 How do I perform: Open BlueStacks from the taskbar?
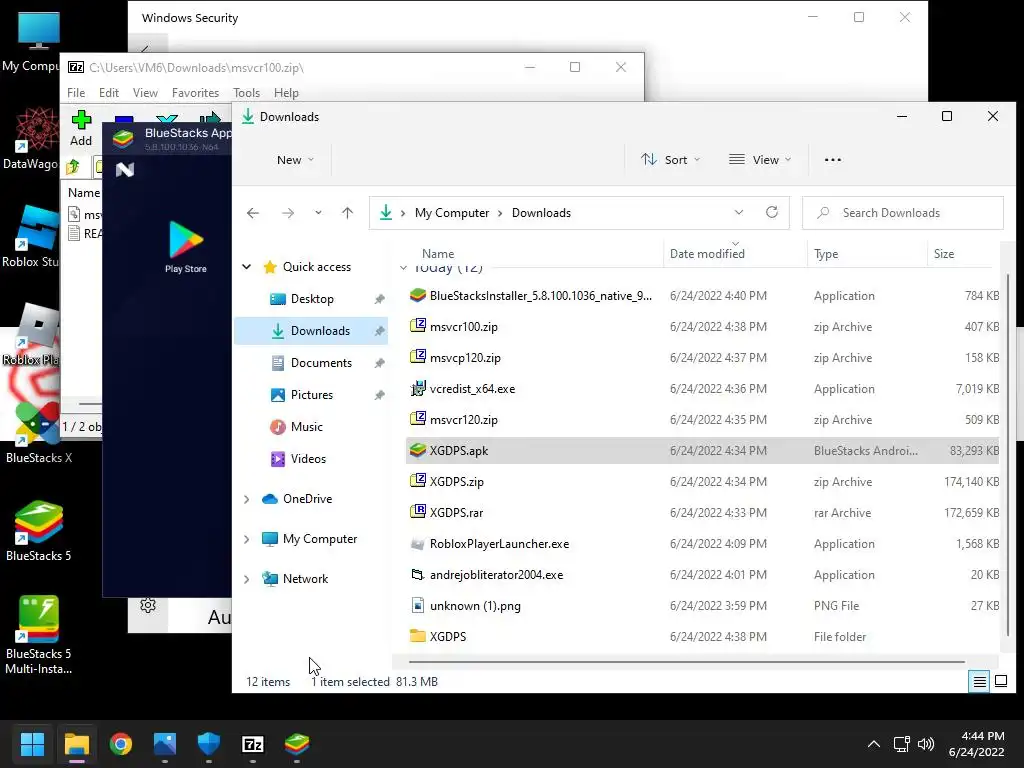(x=297, y=744)
